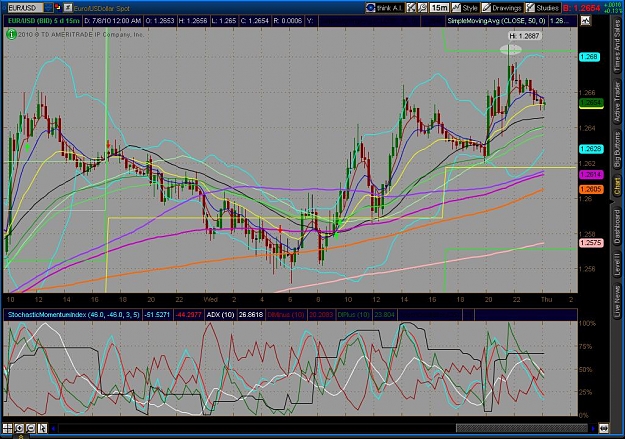Click the cyan 1.2628 price label
The image size is (625, 439).
[x=591, y=149]
